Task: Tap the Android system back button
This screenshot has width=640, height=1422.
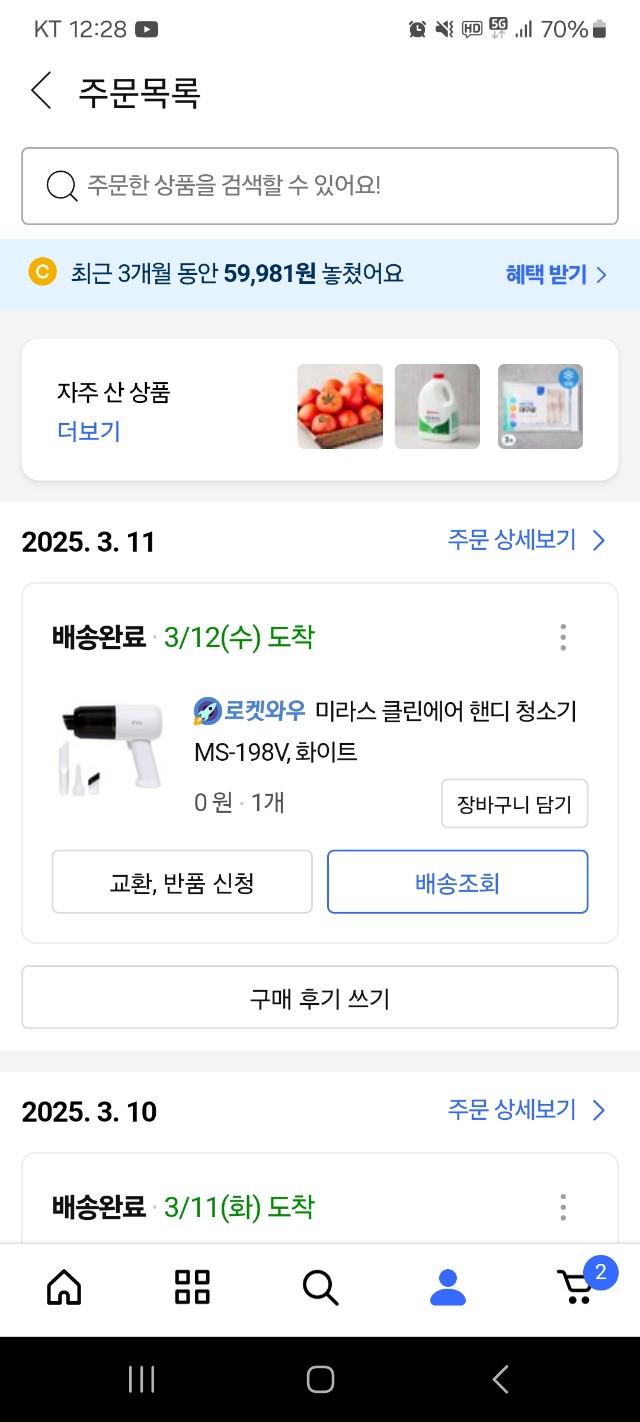Action: click(x=500, y=1380)
